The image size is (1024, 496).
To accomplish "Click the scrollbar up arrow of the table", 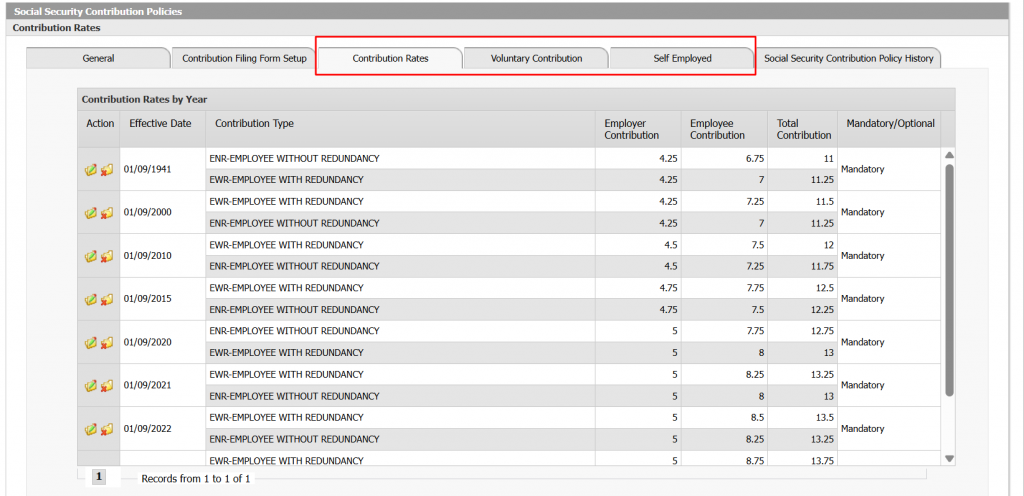I will [x=950, y=155].
